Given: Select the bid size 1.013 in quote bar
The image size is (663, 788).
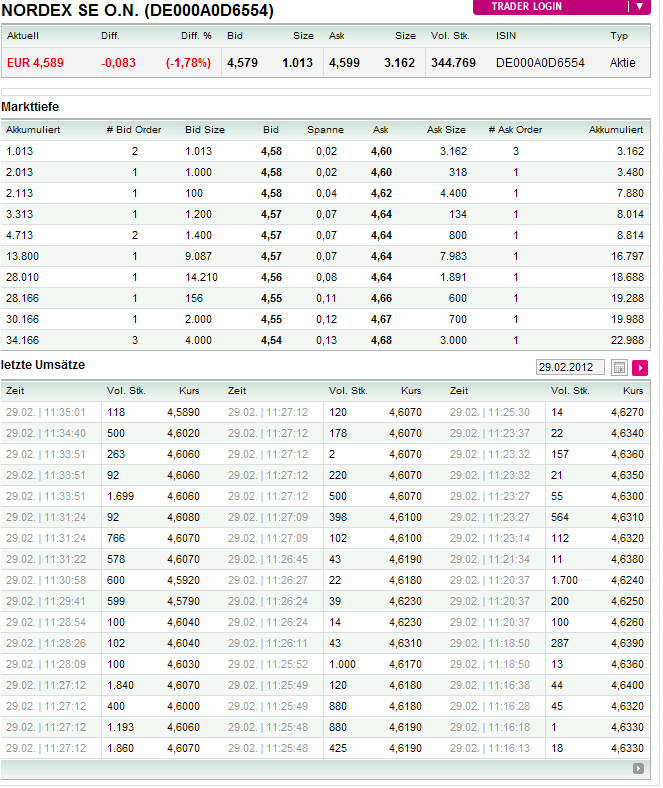Looking at the screenshot, I should pyautogui.click(x=297, y=63).
